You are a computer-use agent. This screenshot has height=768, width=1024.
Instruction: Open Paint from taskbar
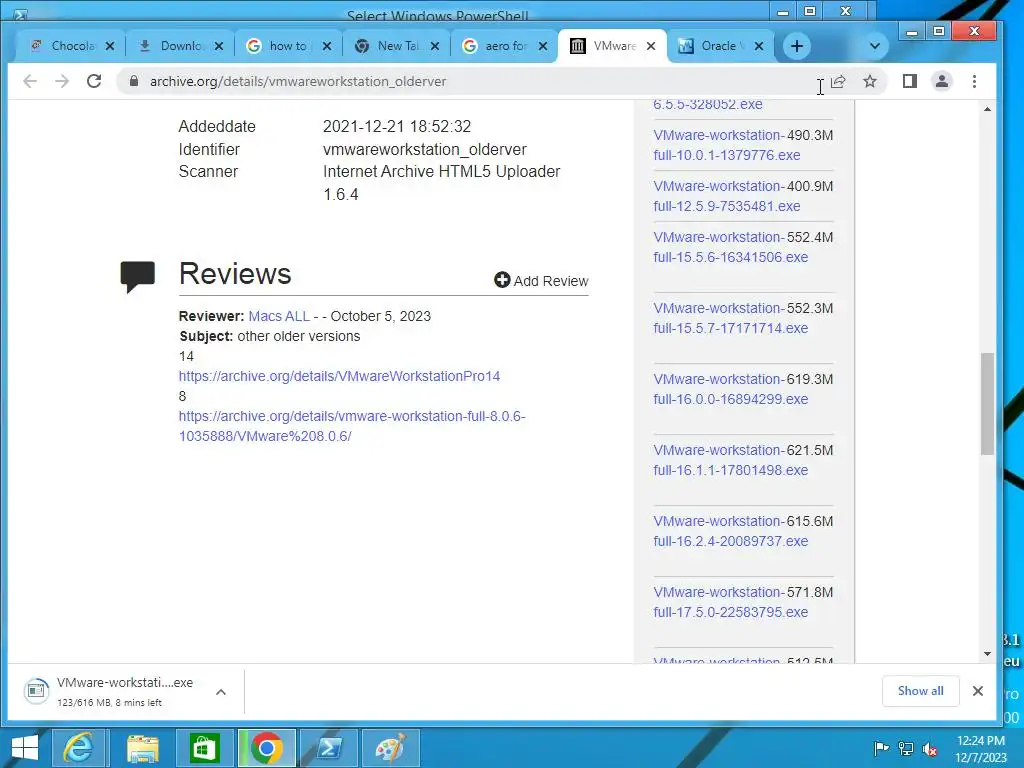coord(390,748)
